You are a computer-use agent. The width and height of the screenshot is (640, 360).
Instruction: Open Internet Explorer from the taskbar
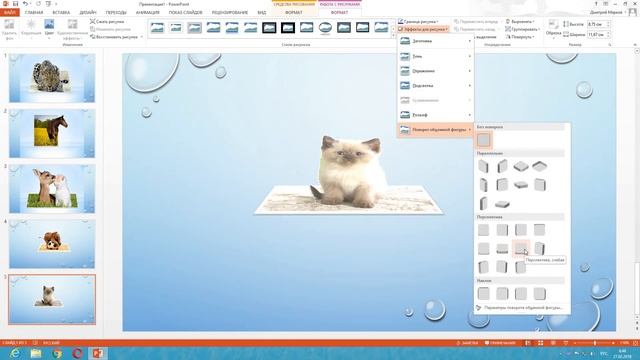coord(15,353)
